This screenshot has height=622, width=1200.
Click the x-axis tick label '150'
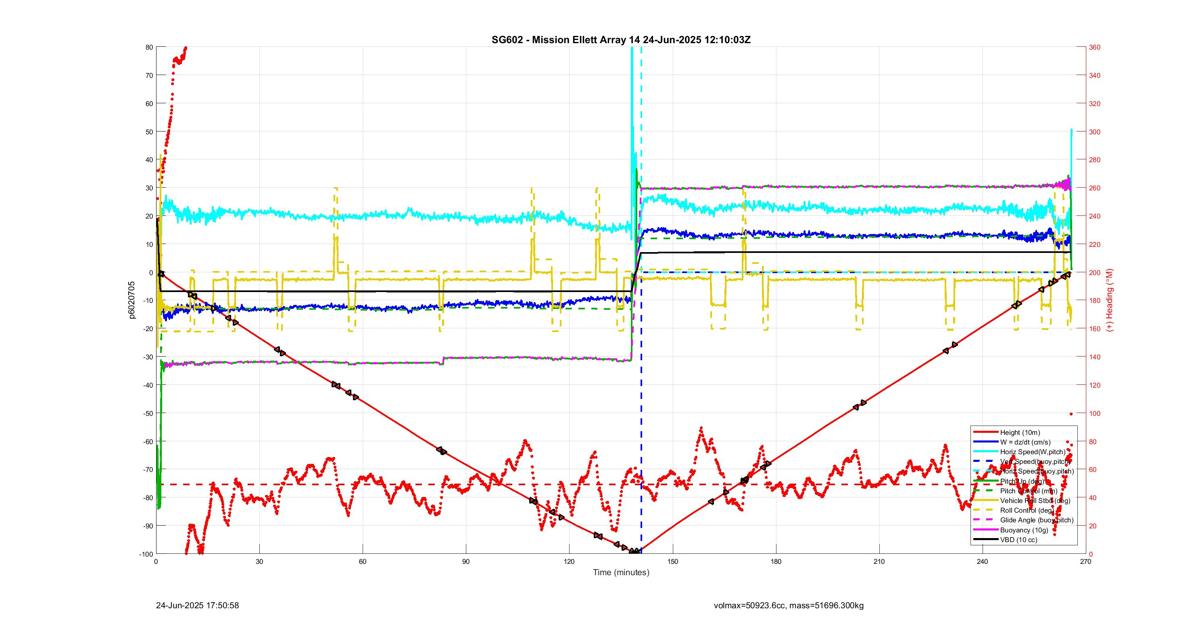tap(672, 562)
